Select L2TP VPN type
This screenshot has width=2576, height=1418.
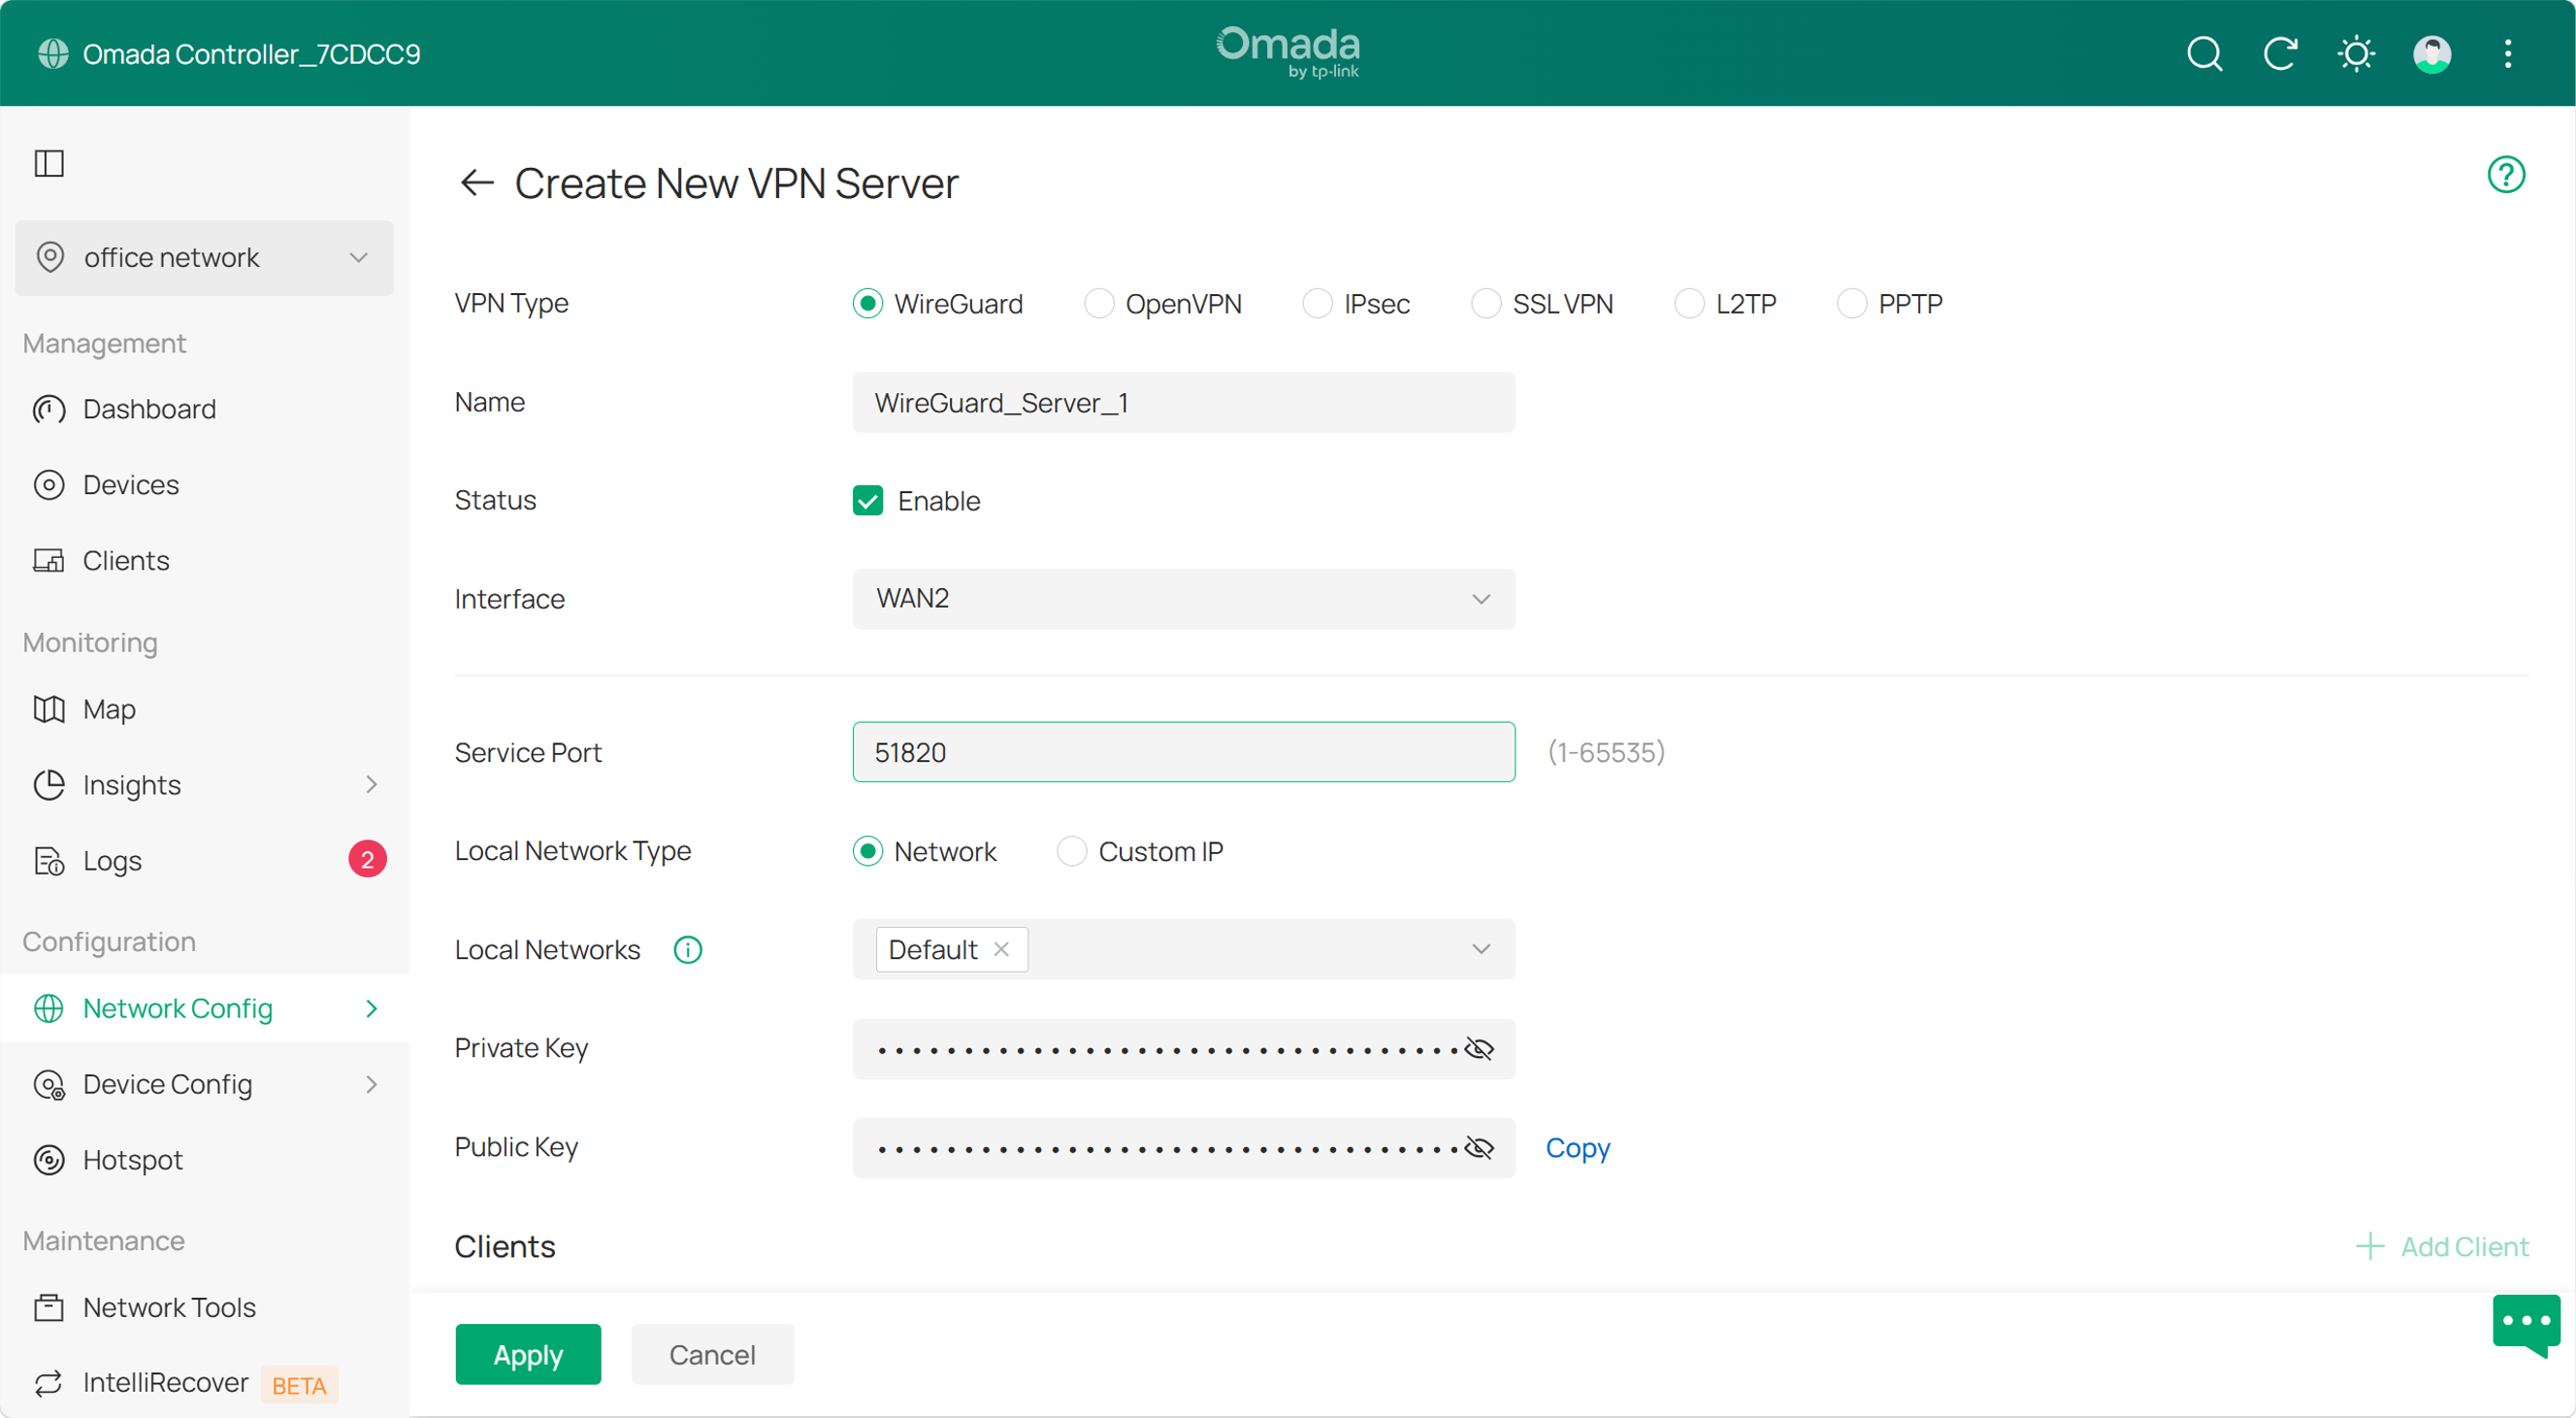tap(1725, 304)
